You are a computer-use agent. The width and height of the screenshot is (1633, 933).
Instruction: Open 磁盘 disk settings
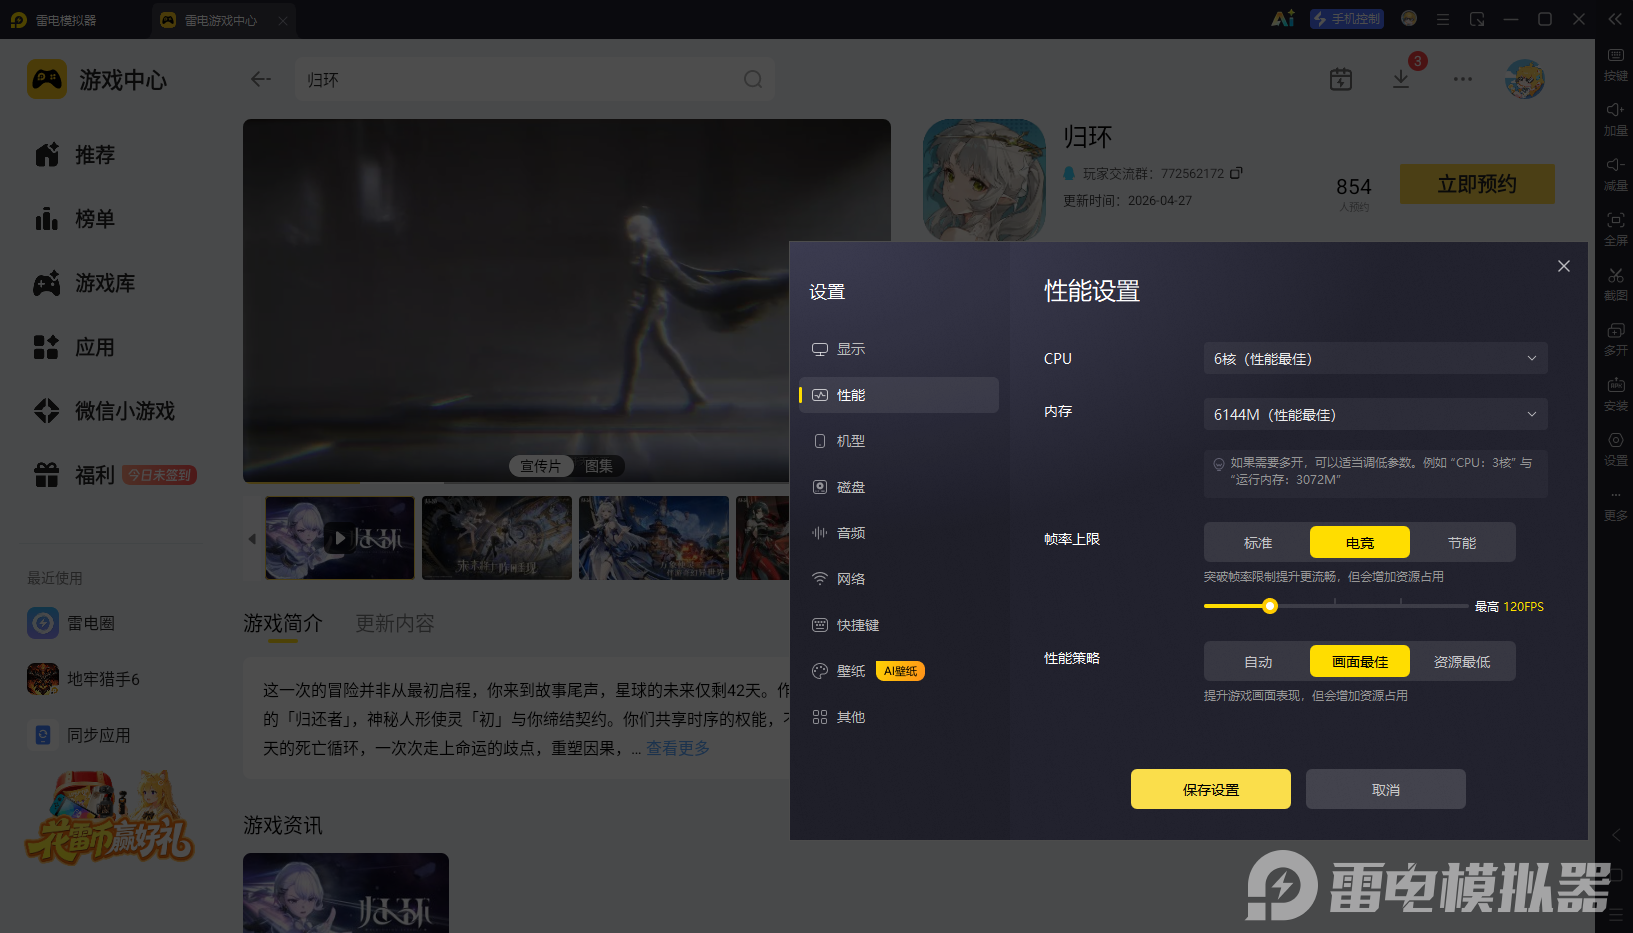898,487
